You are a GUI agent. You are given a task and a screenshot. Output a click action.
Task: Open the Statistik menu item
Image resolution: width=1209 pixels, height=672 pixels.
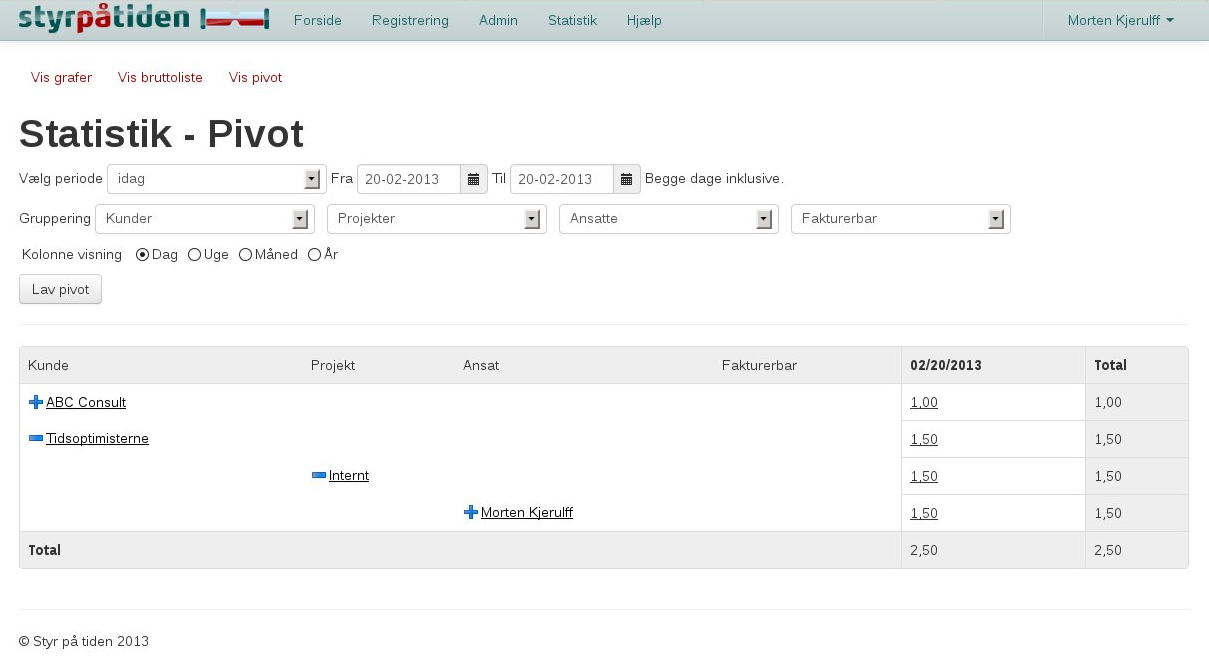pyautogui.click(x=572, y=20)
